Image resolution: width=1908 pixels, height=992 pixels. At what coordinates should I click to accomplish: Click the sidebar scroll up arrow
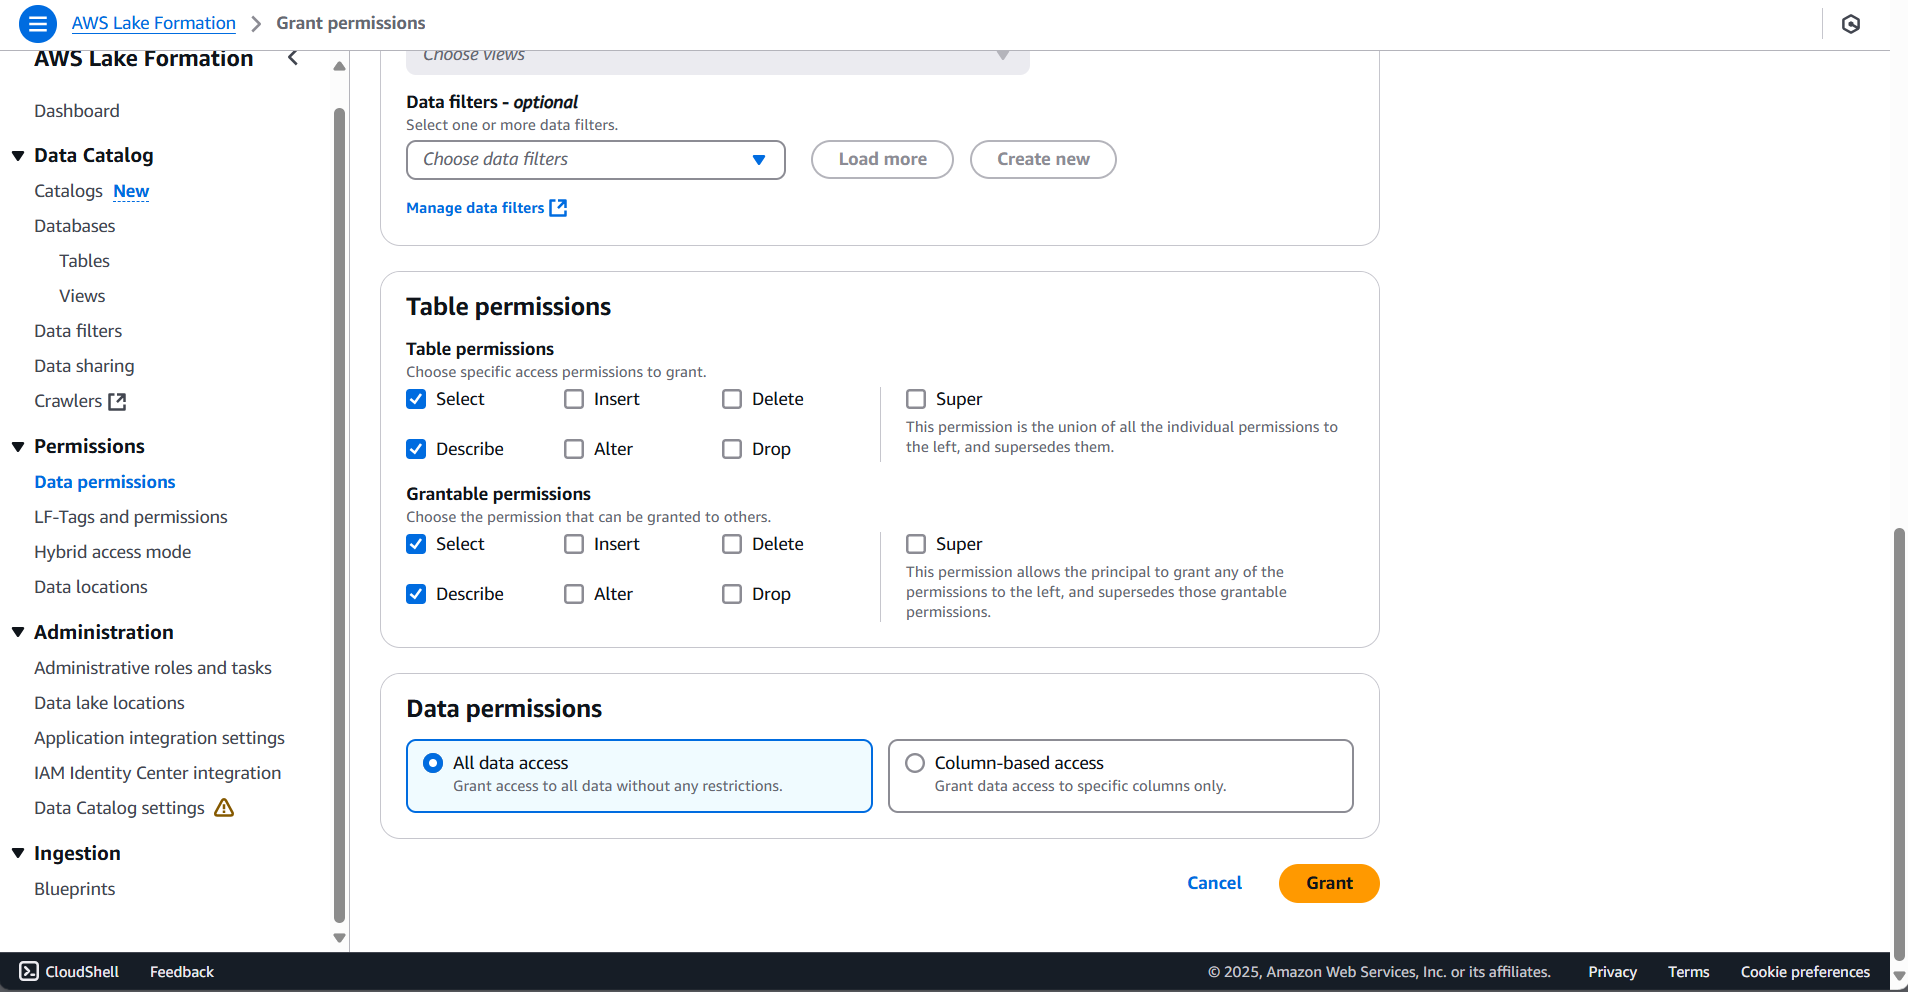tap(340, 66)
